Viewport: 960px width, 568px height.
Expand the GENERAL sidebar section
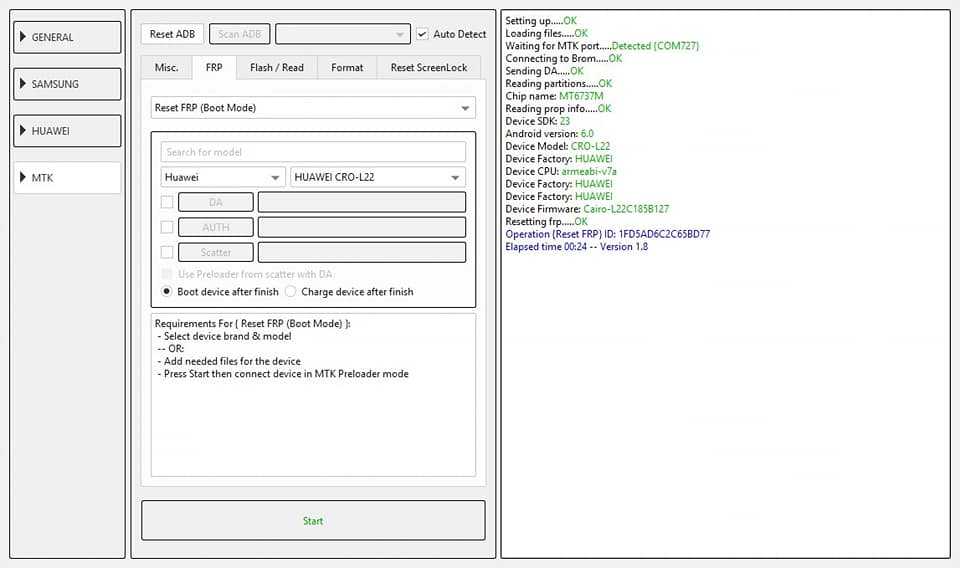coord(67,37)
